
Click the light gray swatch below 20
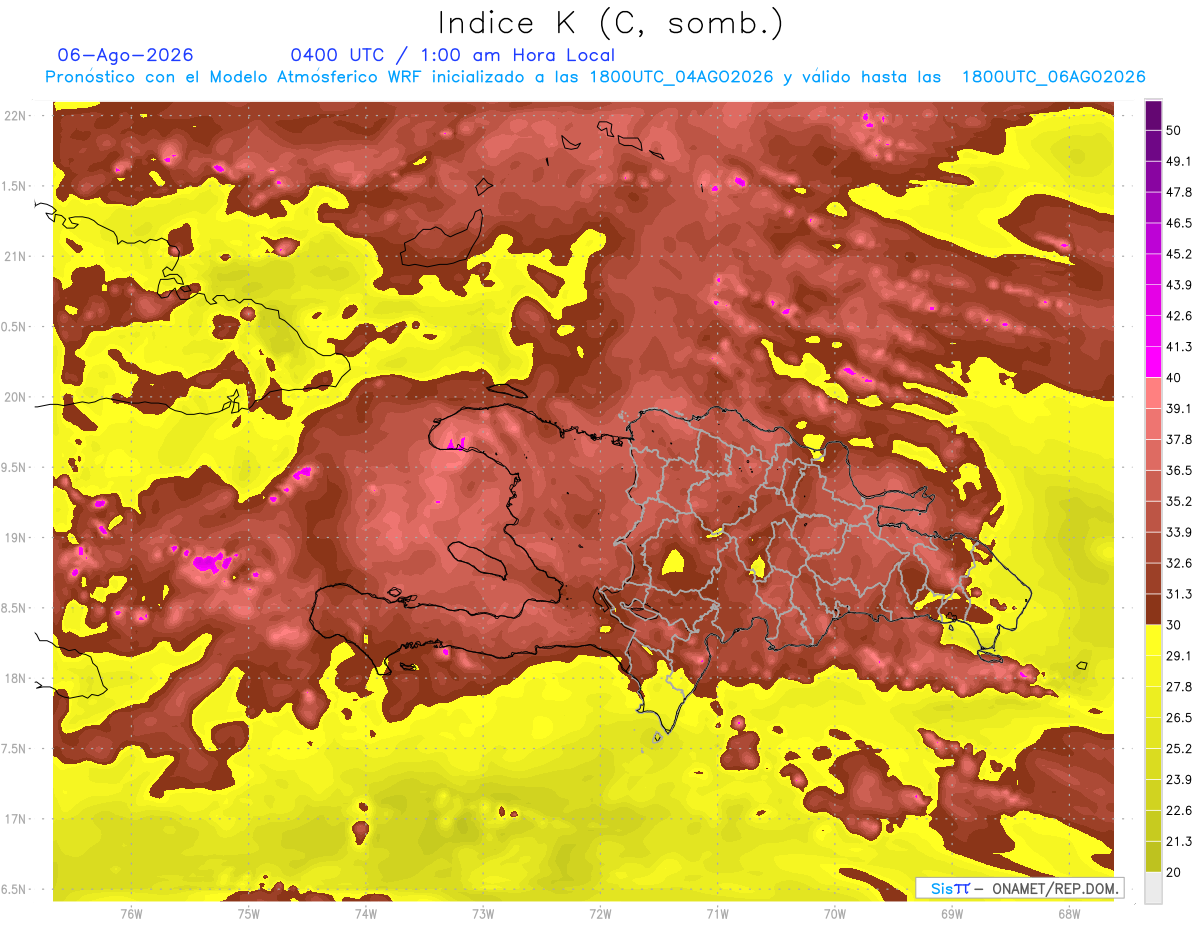click(1153, 888)
